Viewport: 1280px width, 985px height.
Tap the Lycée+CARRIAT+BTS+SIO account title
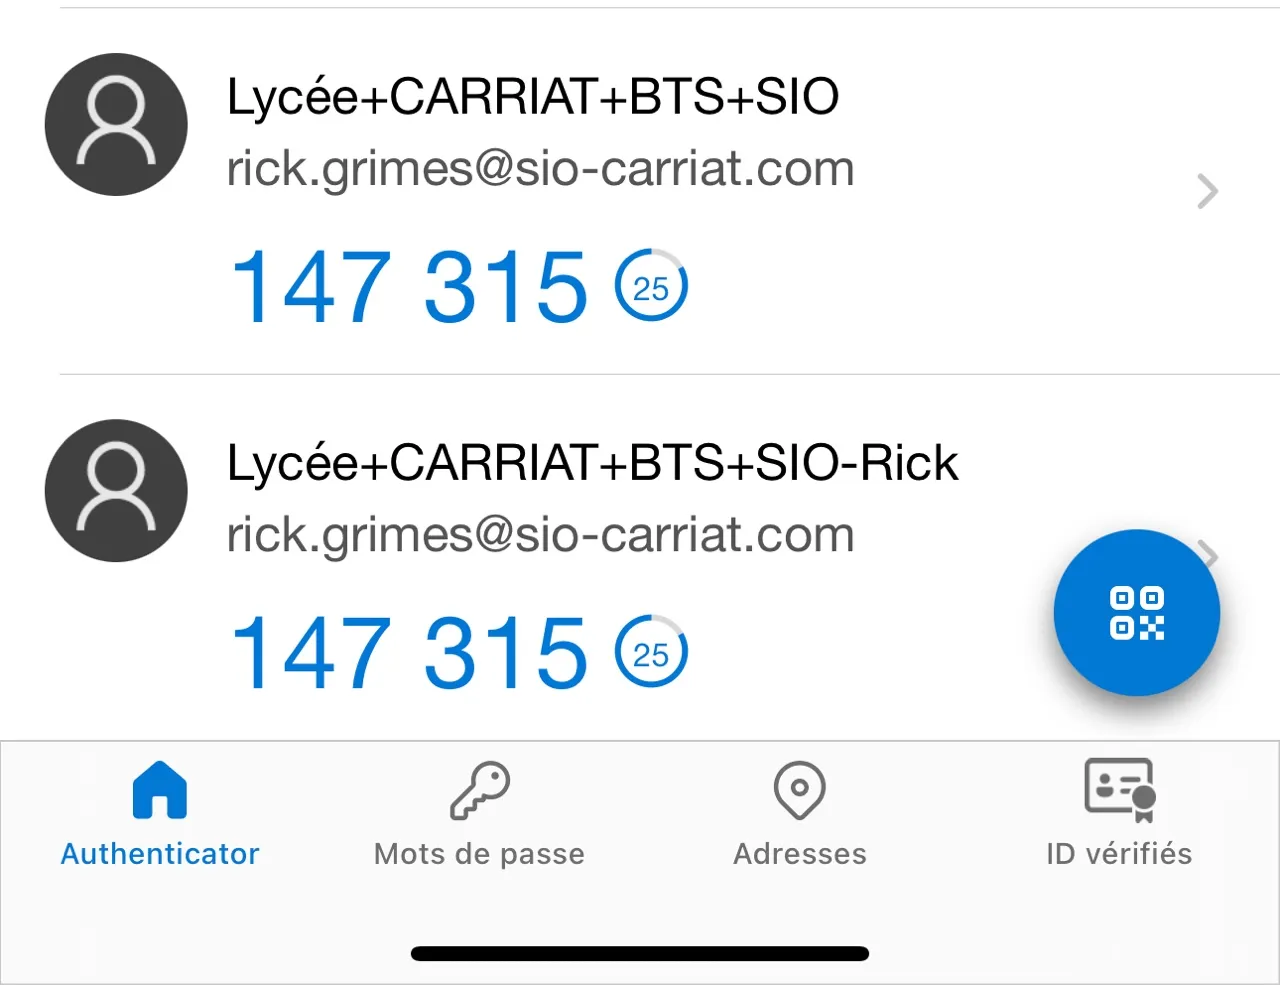tap(533, 97)
